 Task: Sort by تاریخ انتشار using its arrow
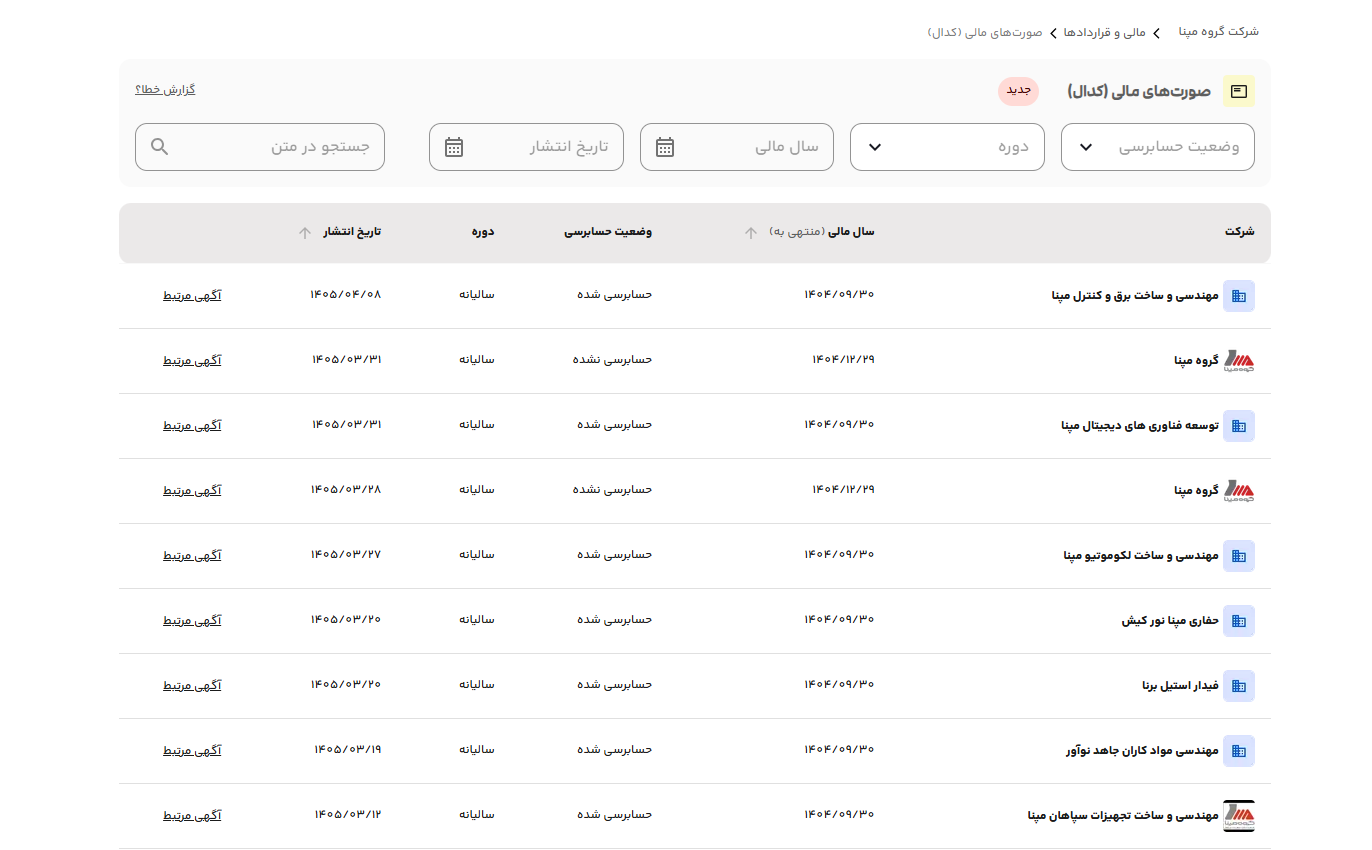[x=305, y=233]
